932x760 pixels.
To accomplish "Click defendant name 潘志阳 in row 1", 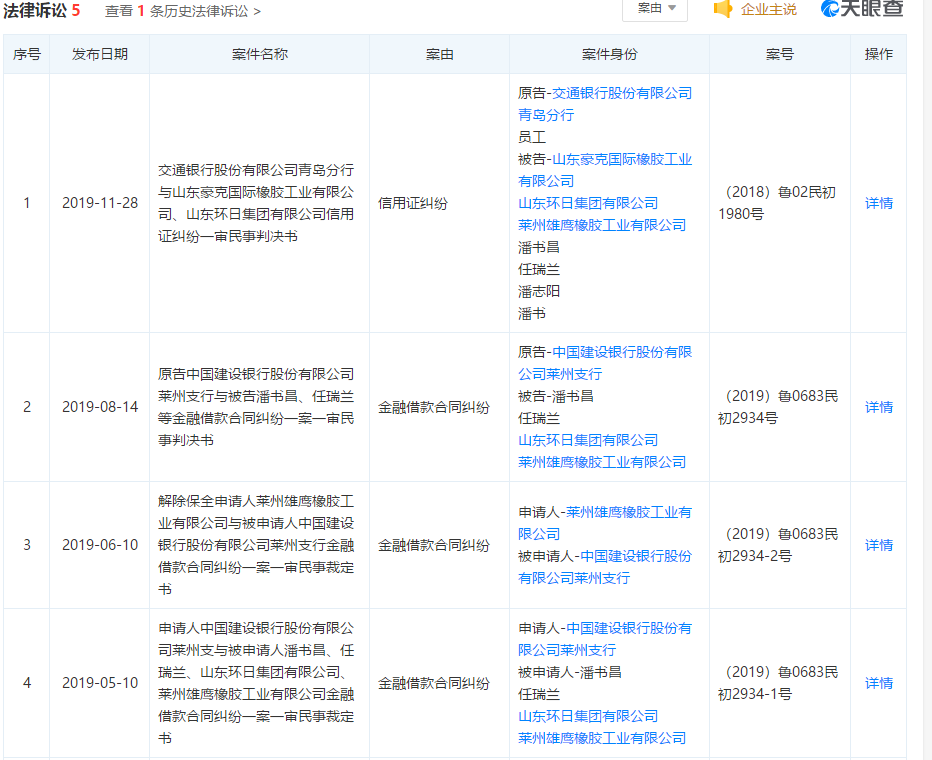I will (539, 291).
